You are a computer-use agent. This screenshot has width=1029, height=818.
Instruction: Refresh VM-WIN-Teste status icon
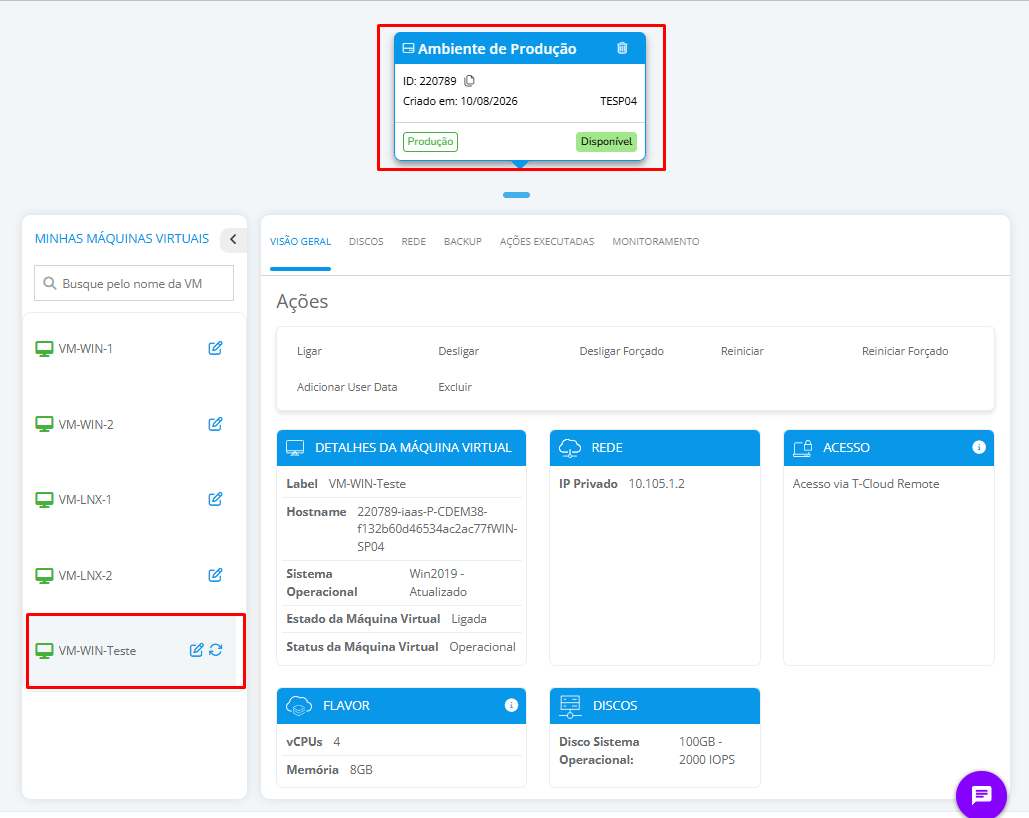tap(216, 650)
